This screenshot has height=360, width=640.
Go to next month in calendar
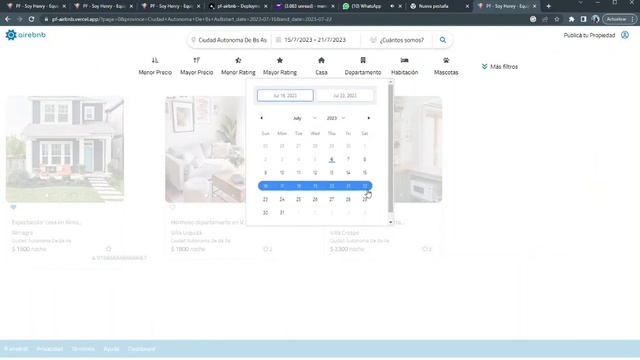(369, 118)
